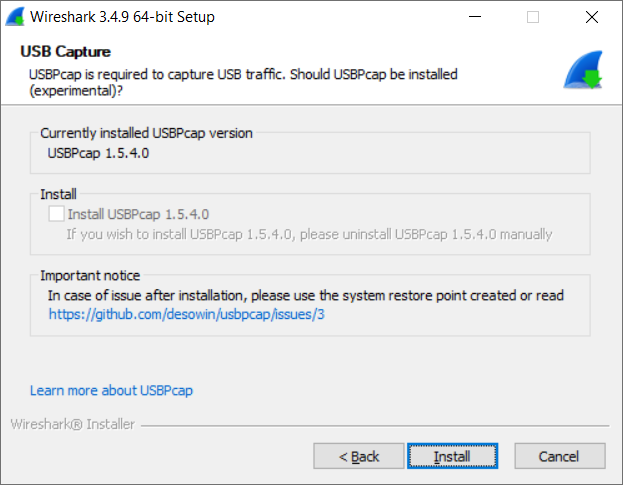Click the disabled maximize window button
The image size is (623, 485).
tap(533, 17)
